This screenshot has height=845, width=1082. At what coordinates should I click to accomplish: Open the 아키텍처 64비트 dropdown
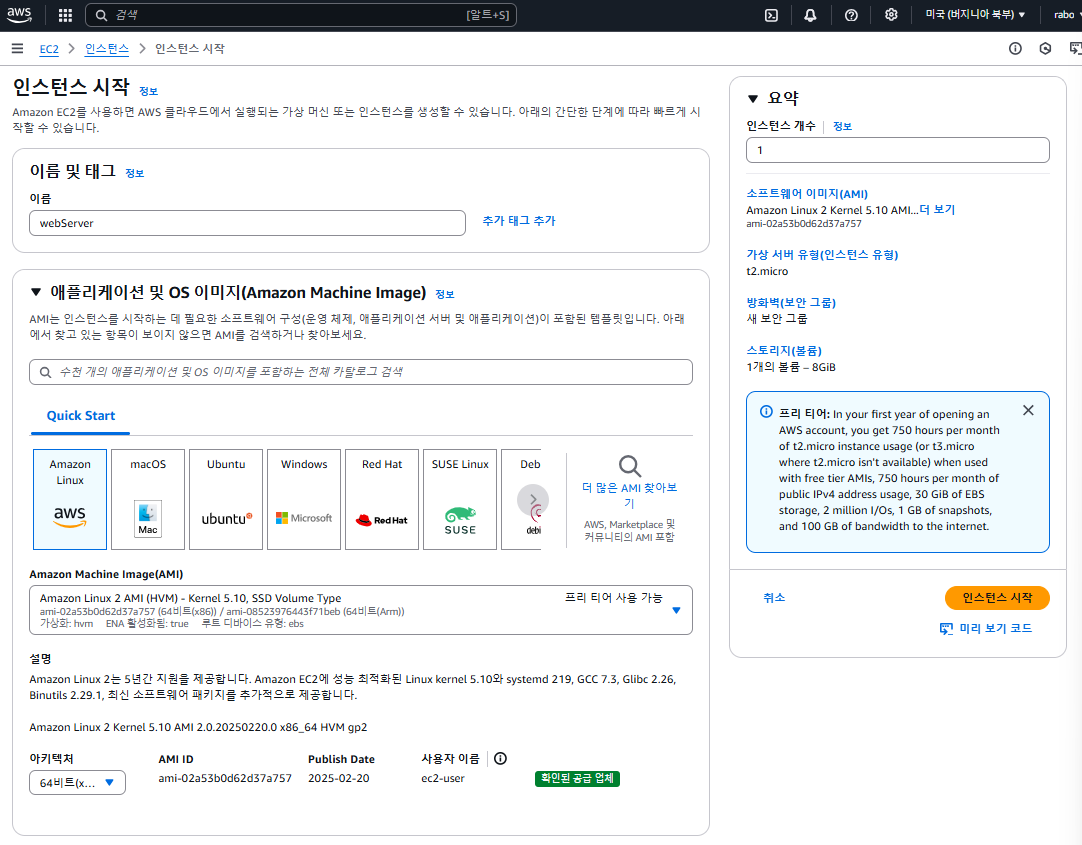77,783
